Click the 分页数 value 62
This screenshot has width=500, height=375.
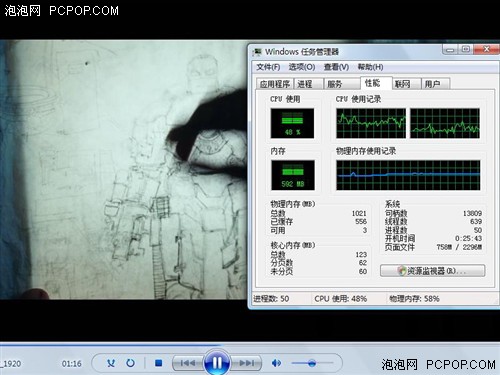(x=363, y=263)
